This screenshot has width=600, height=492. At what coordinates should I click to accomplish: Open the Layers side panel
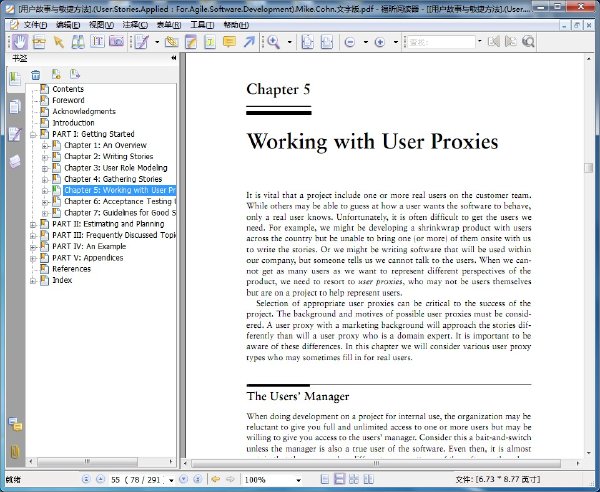(x=15, y=161)
